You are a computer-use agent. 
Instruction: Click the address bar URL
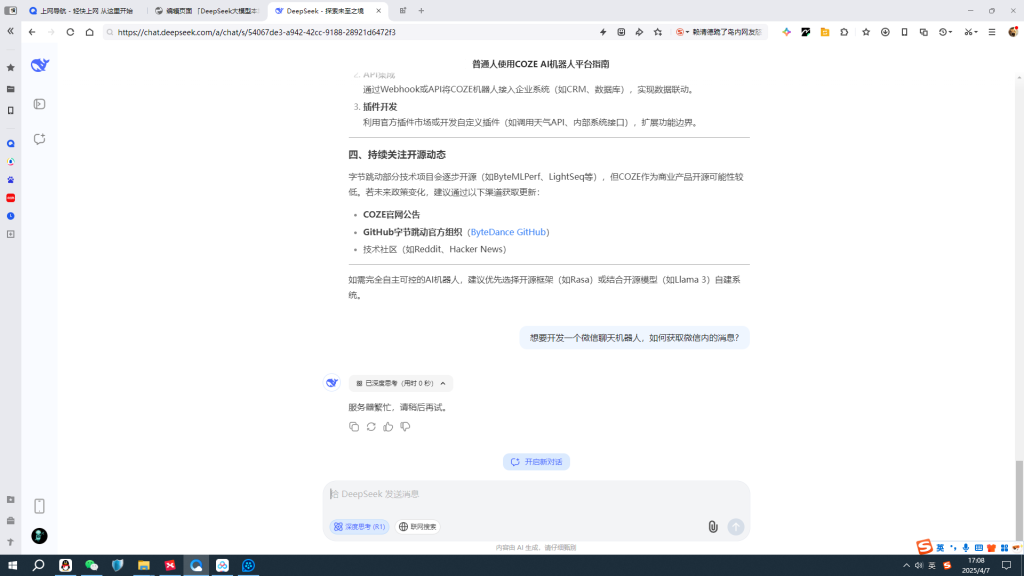click(257, 32)
